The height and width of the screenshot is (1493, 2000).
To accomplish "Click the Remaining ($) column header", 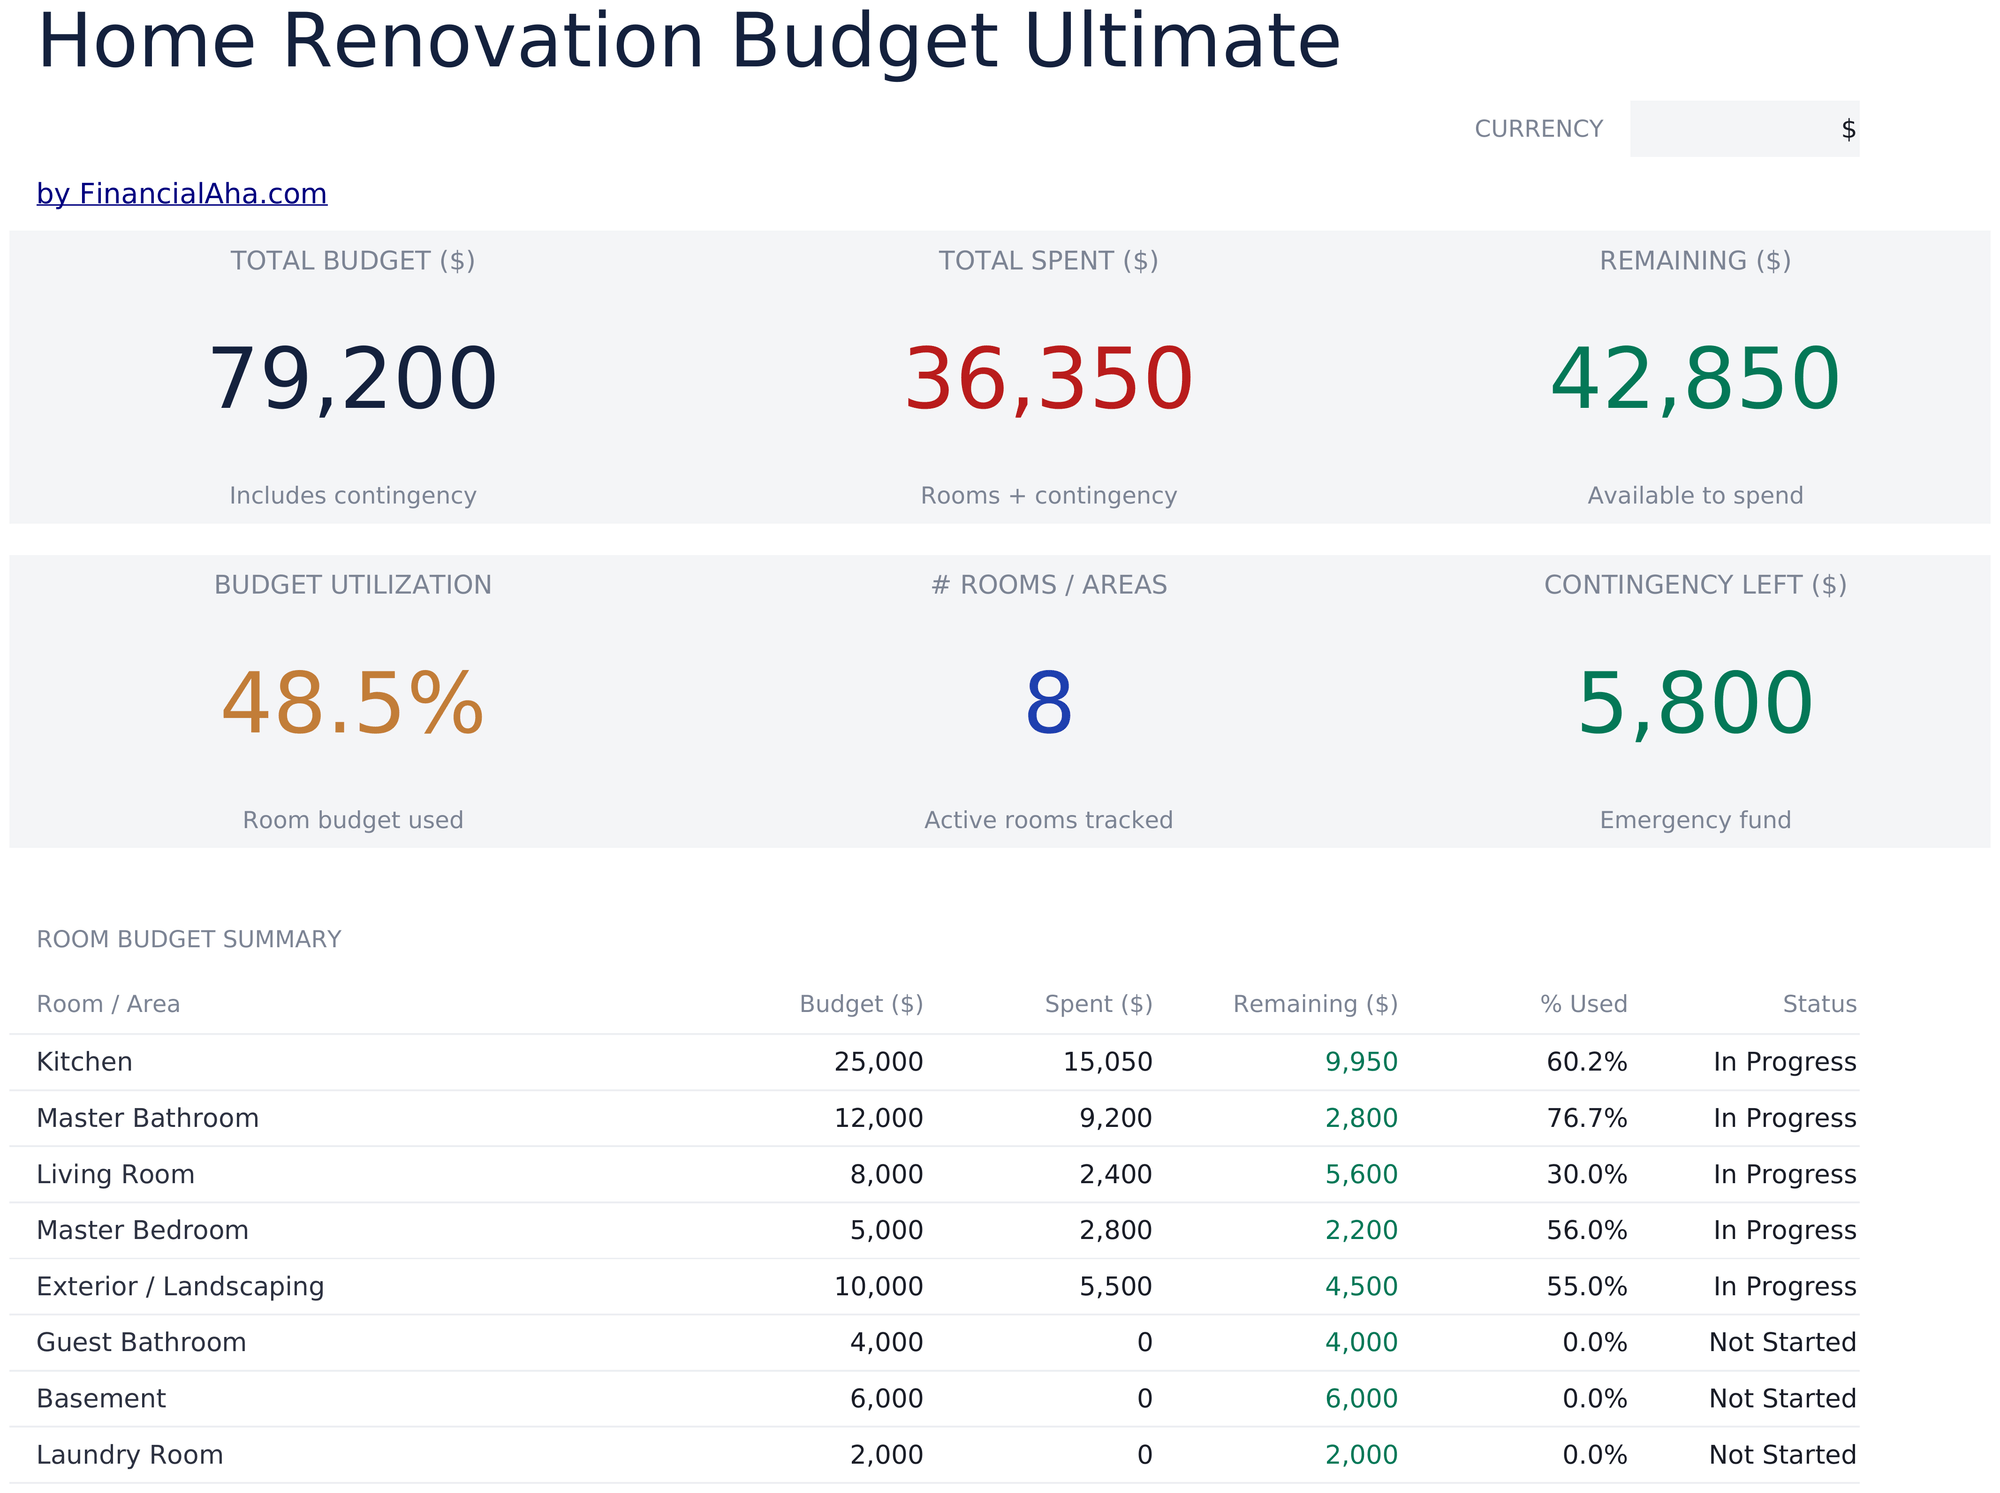I will pos(1315,1004).
